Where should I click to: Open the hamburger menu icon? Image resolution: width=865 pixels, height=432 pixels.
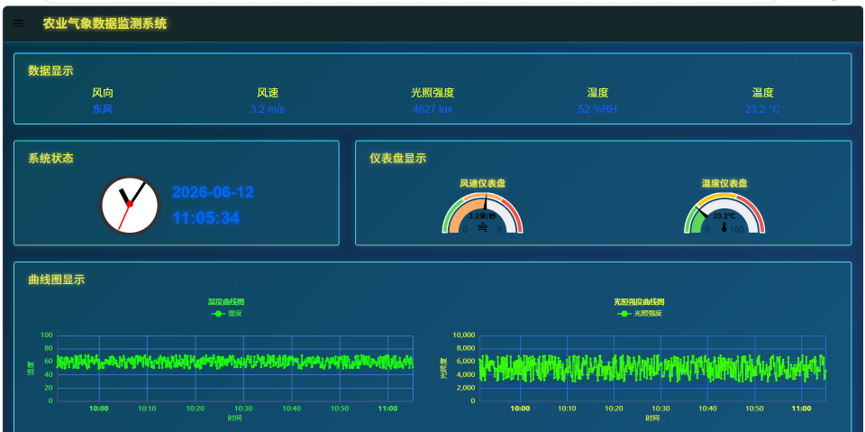[18, 24]
